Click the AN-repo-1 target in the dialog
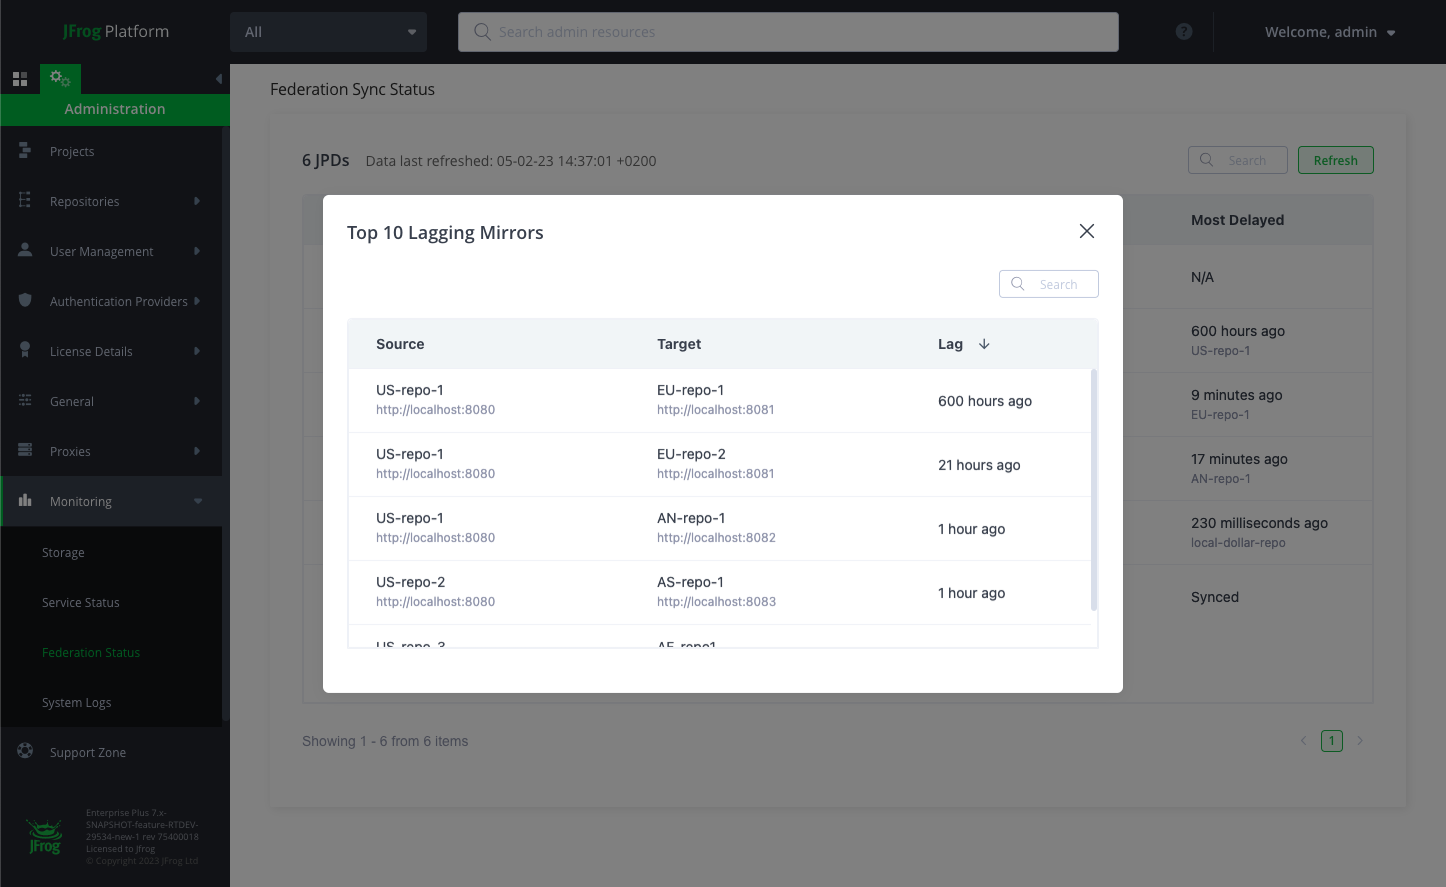This screenshot has height=887, width=1446. coord(691,518)
